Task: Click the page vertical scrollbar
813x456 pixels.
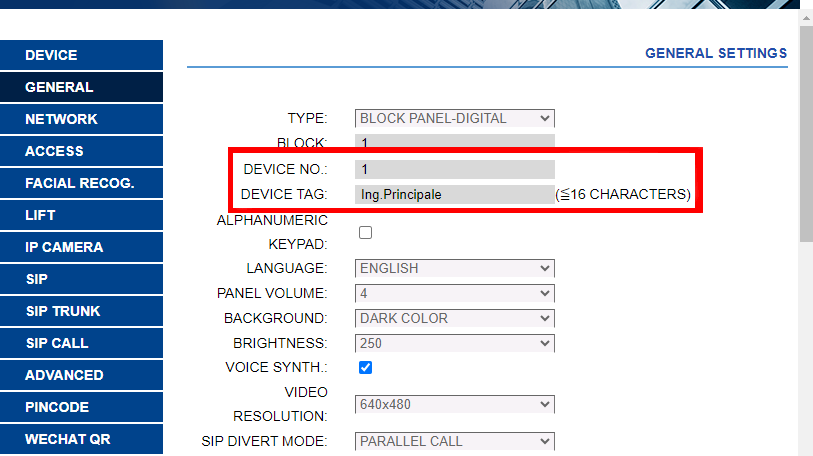Action: (806, 150)
